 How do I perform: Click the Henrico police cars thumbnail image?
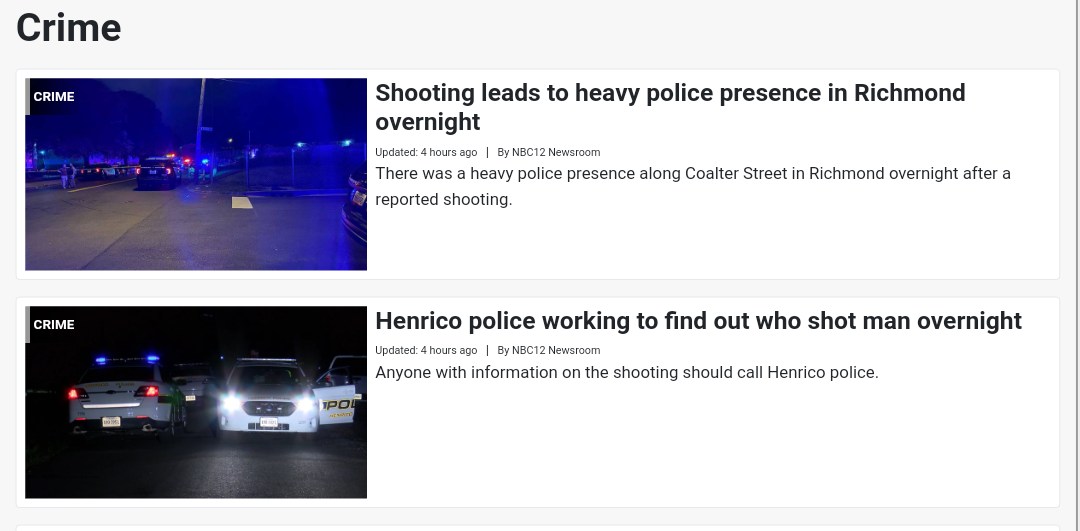[x=196, y=402]
